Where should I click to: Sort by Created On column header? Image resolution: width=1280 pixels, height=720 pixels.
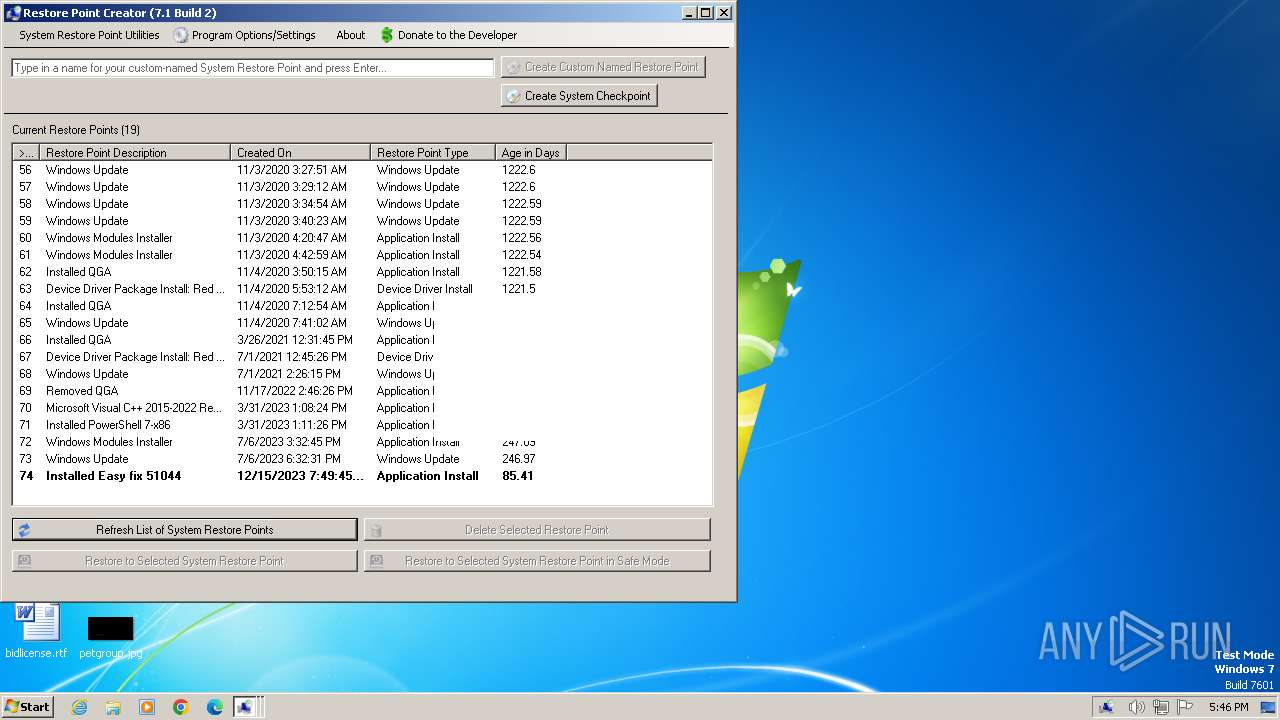click(x=301, y=153)
